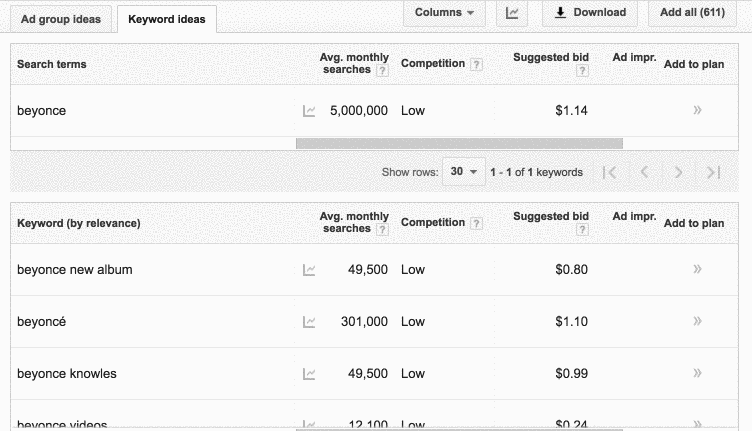Click the $0.99 suggested bid value
Screen dimensions: 752x431
[x=571, y=373]
